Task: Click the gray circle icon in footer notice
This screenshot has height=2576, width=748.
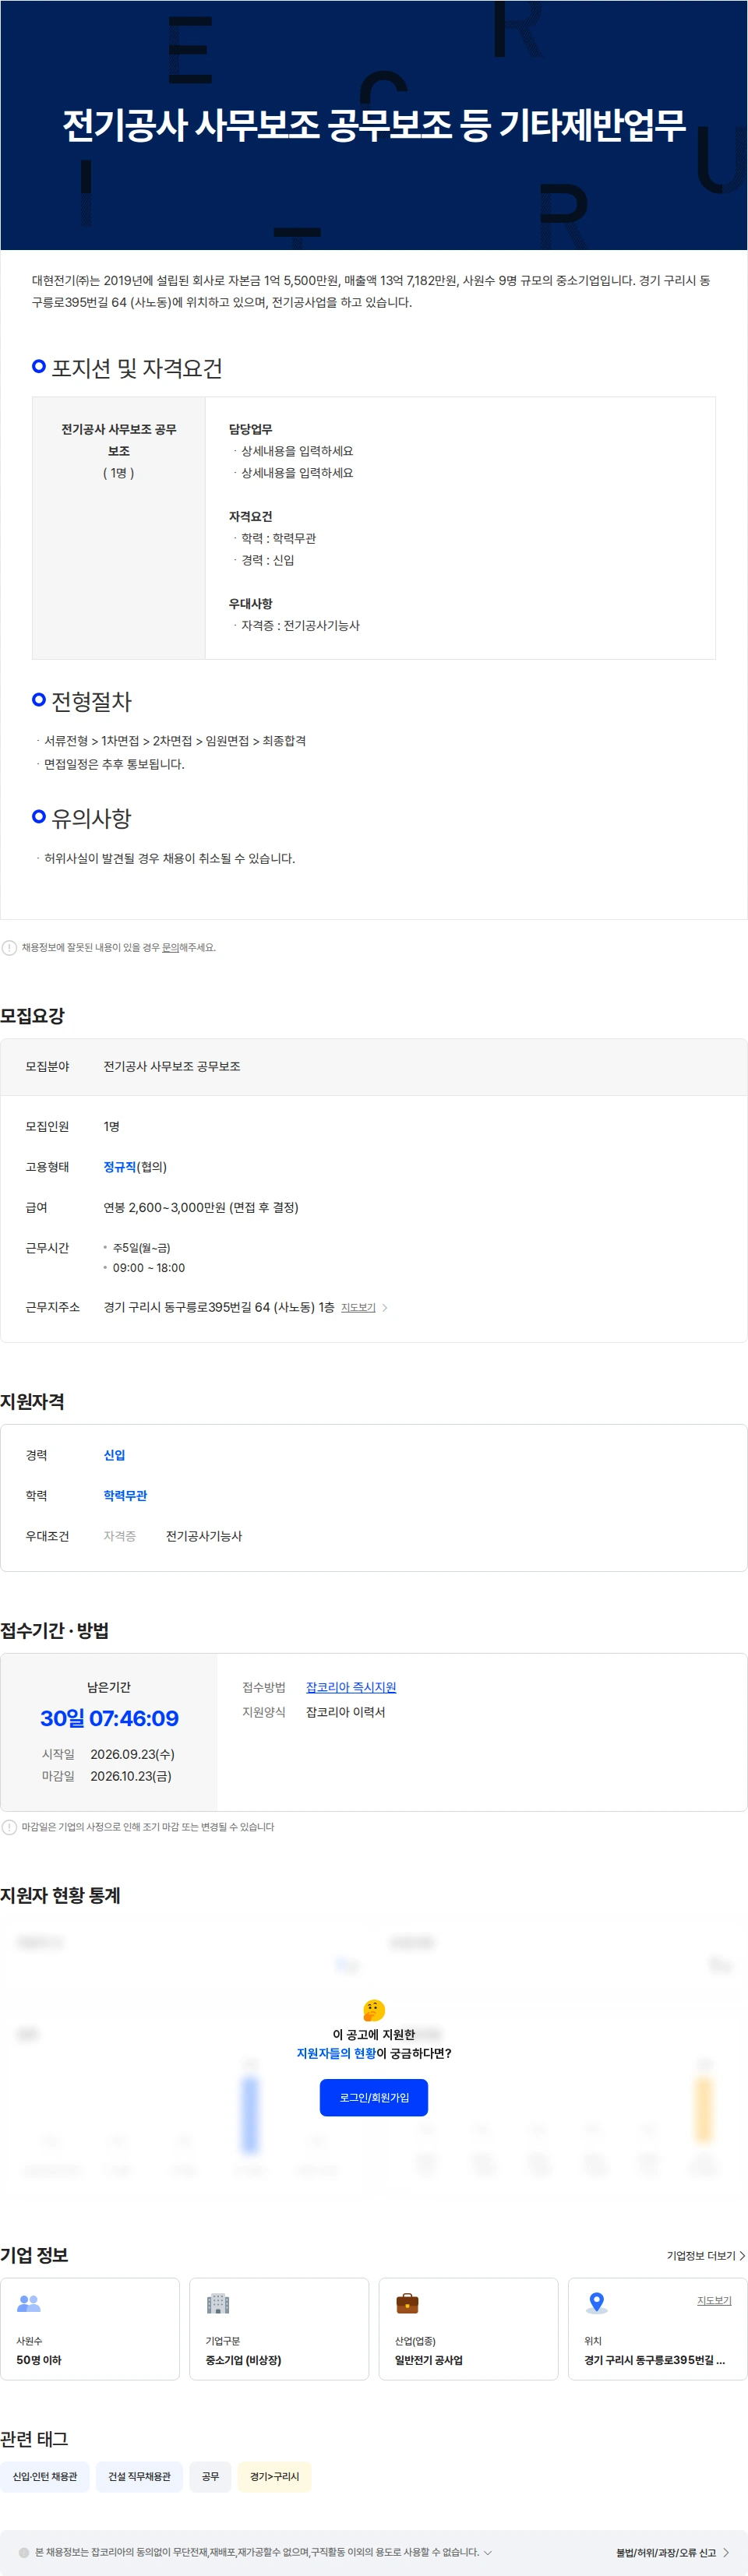Action: 24,2552
